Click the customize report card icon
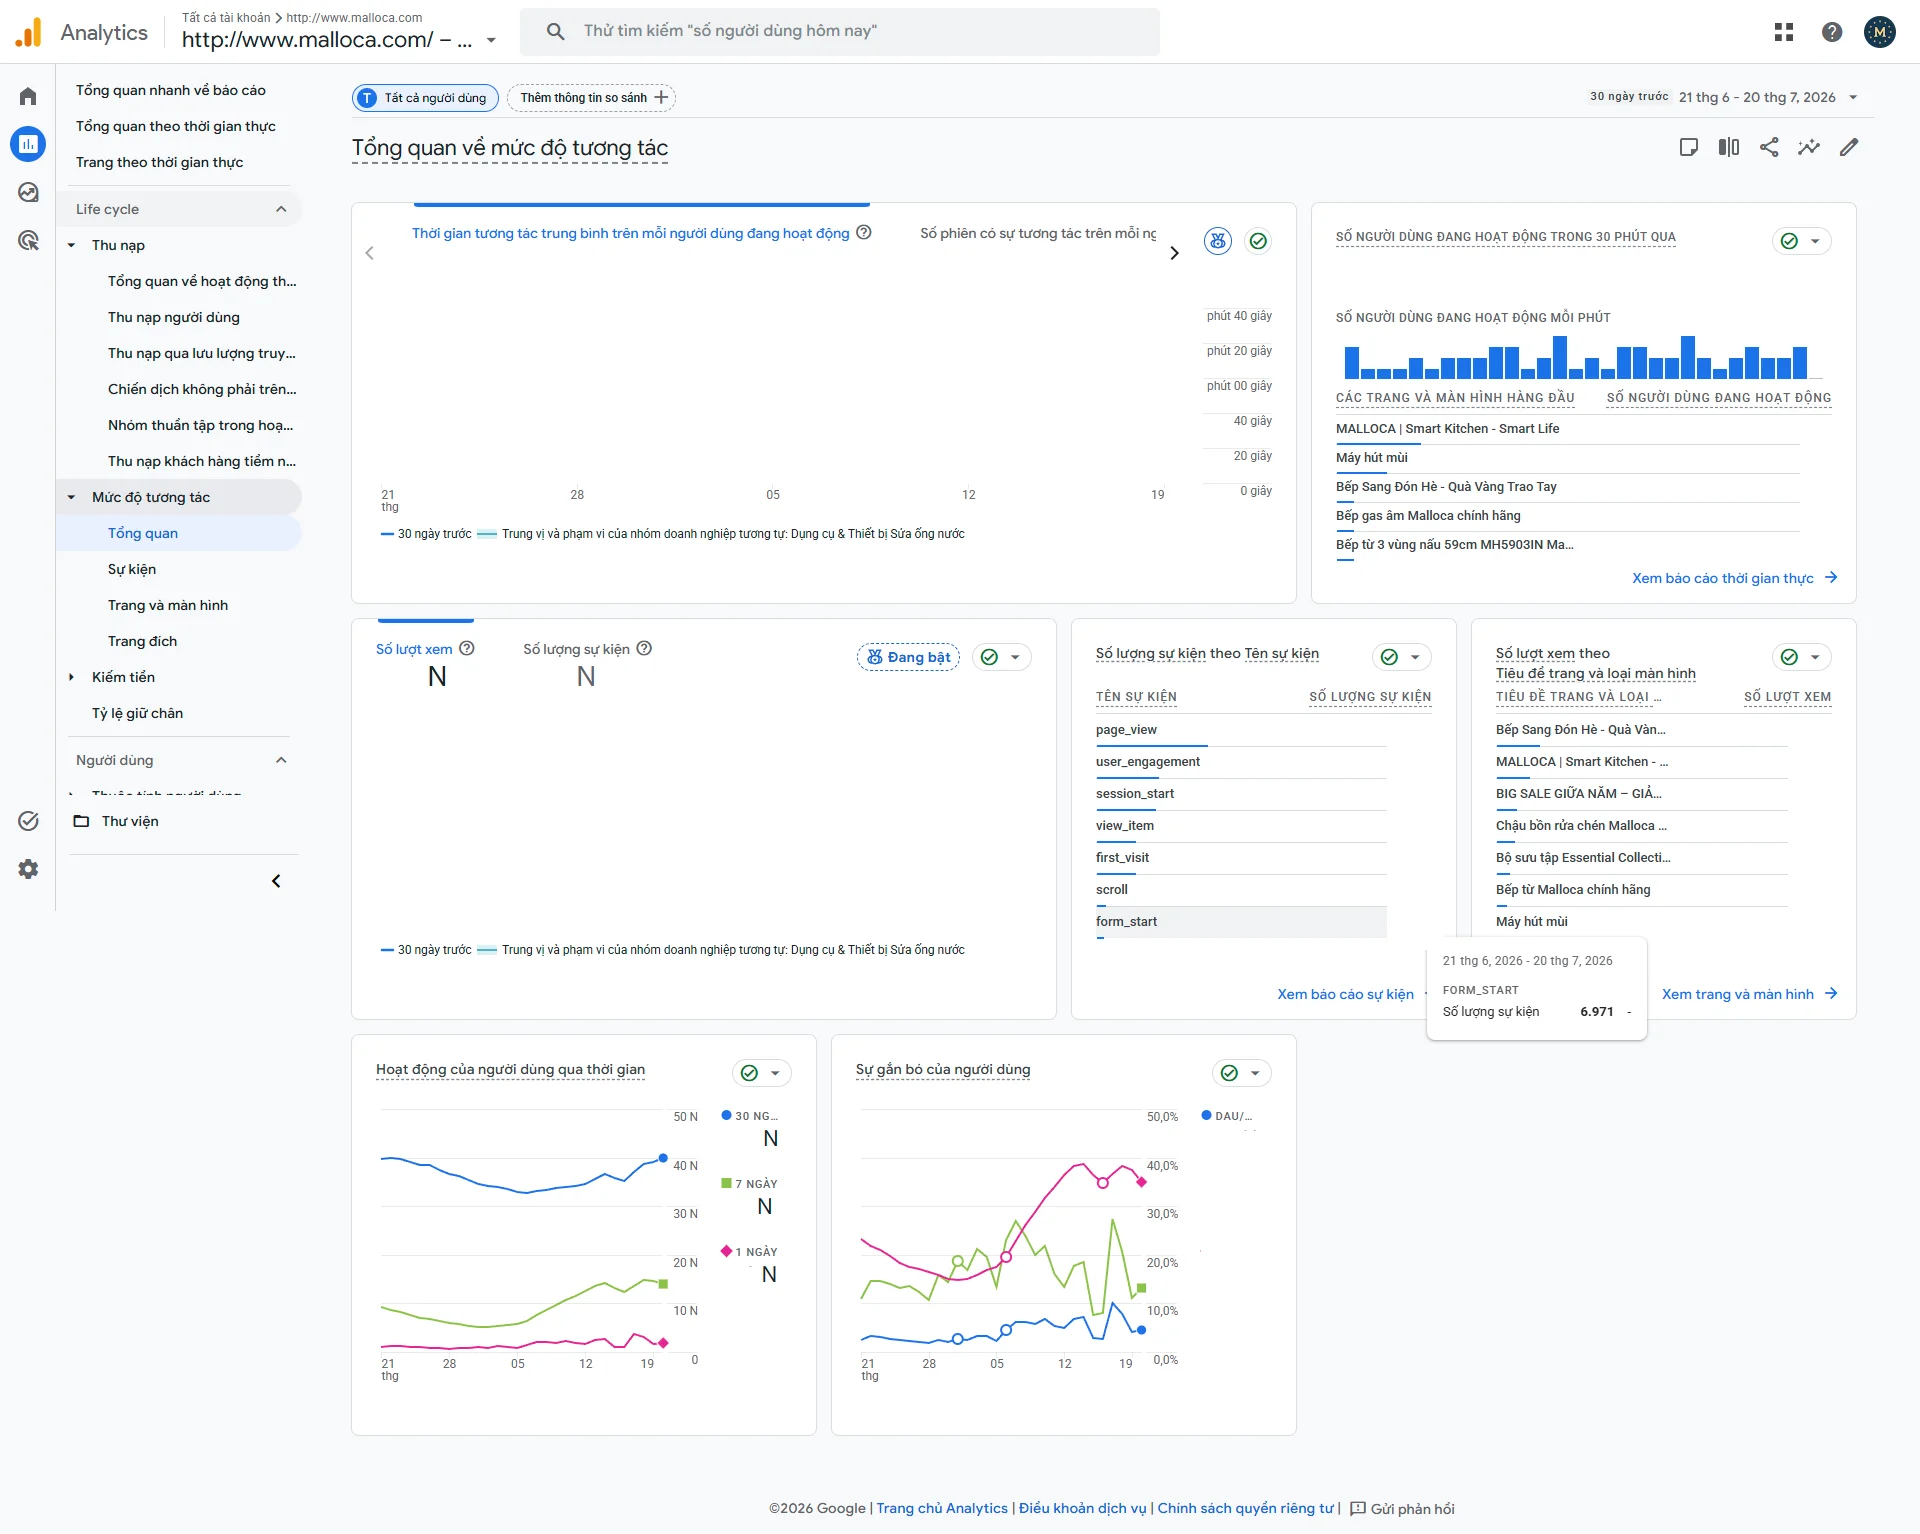 1689,147
